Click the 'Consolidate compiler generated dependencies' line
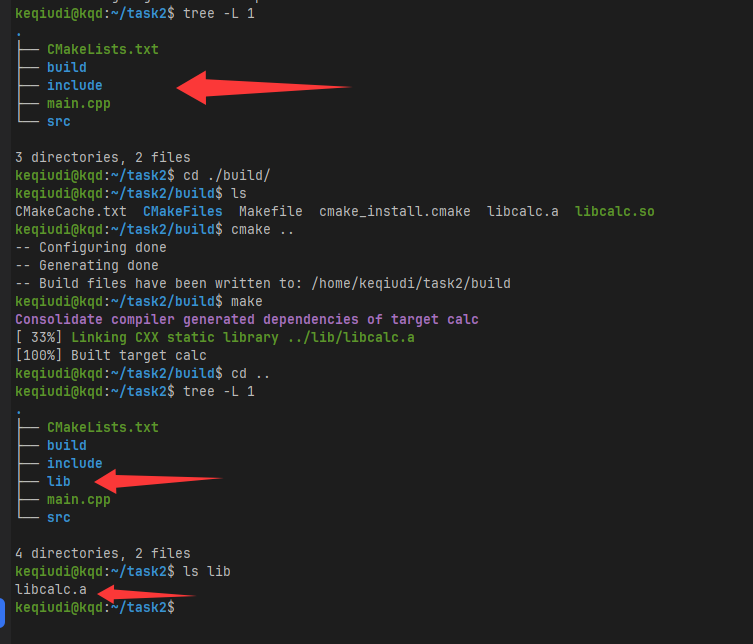This screenshot has height=644, width=753. [x=246, y=319]
